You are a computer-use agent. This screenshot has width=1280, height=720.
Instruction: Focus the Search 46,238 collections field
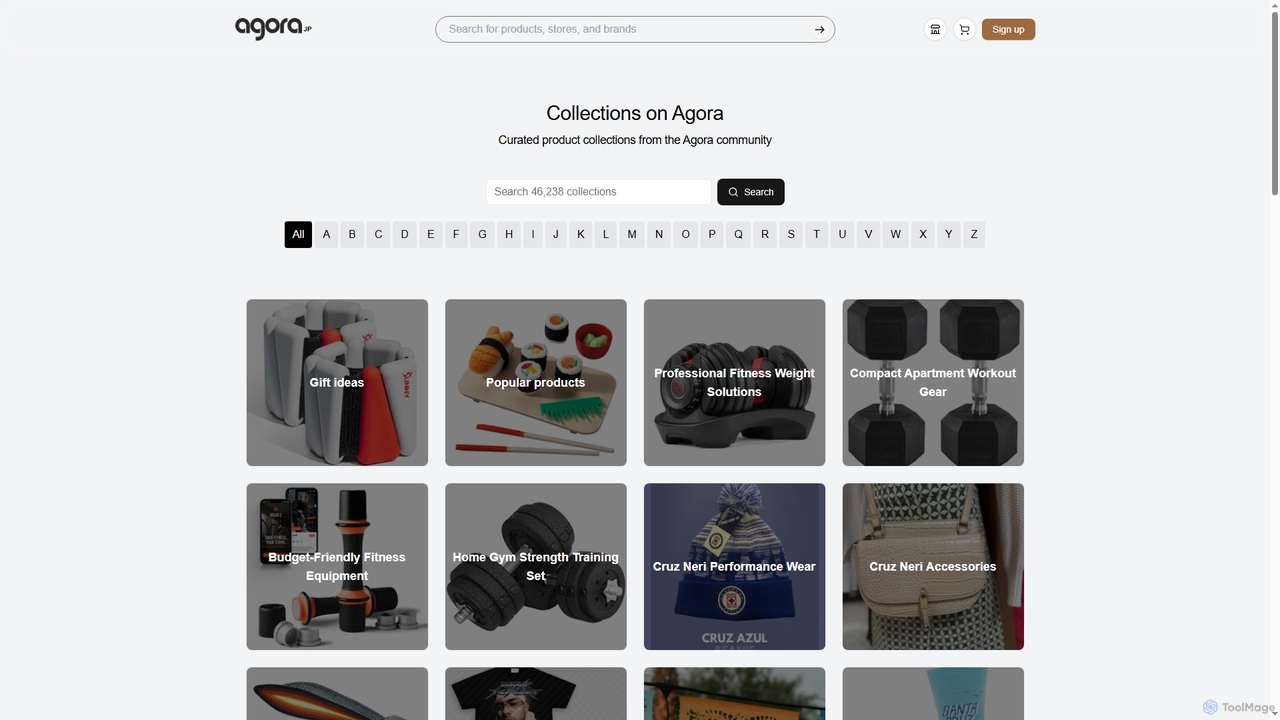click(599, 192)
